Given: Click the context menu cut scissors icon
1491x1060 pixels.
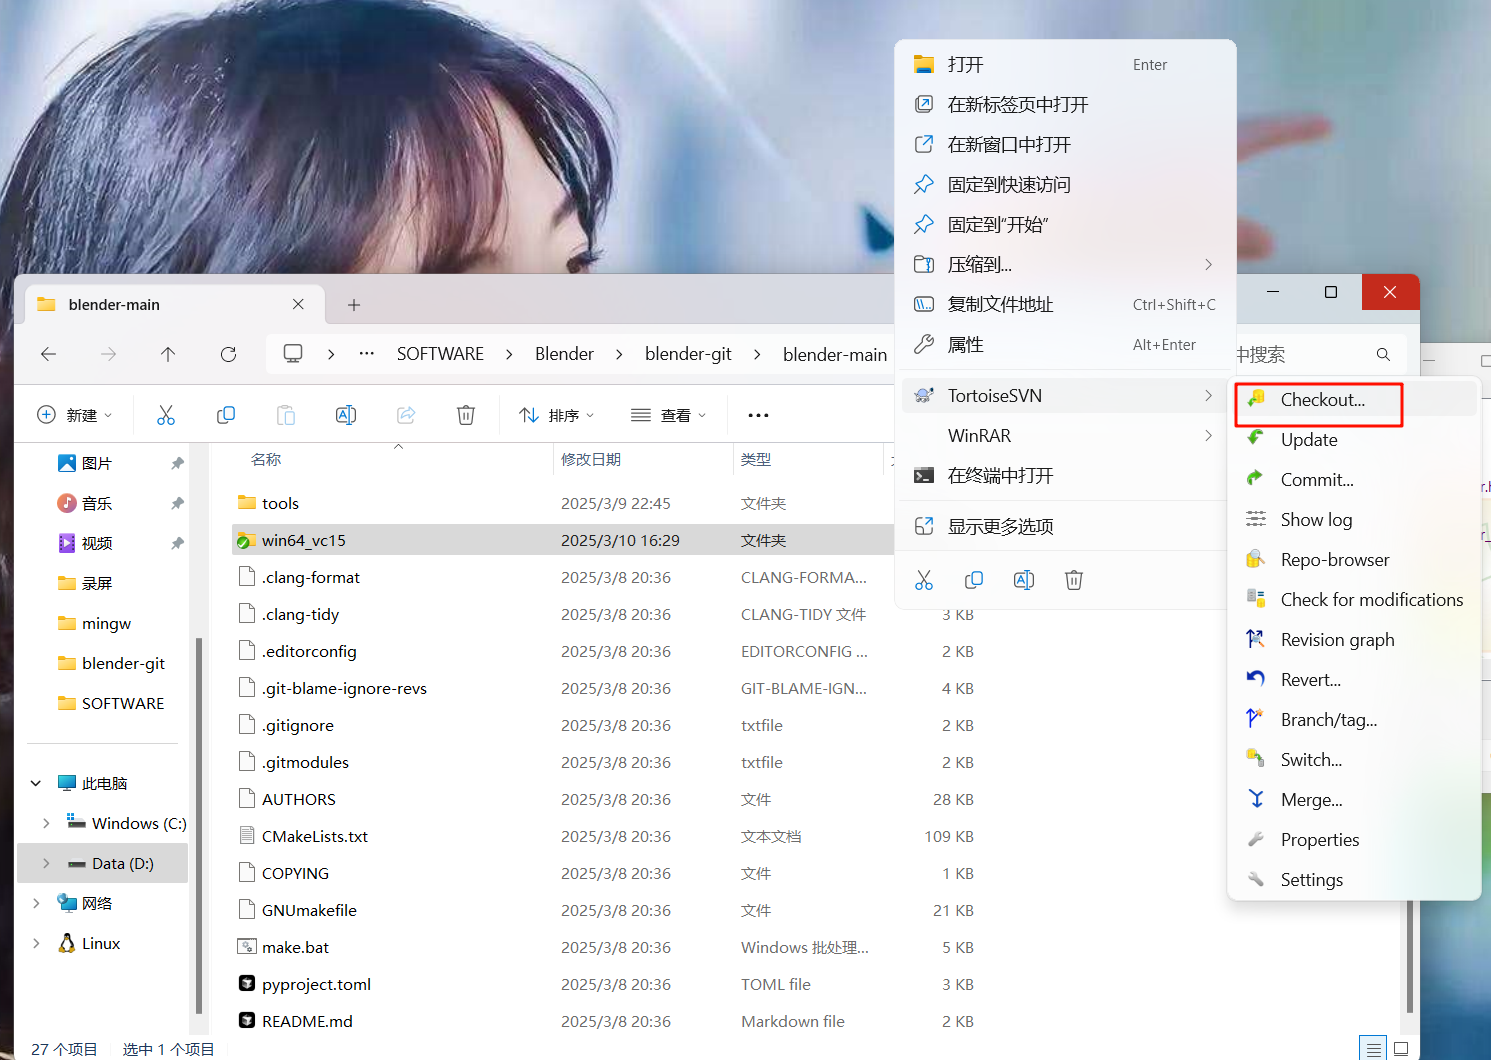Looking at the screenshot, I should [x=924, y=580].
